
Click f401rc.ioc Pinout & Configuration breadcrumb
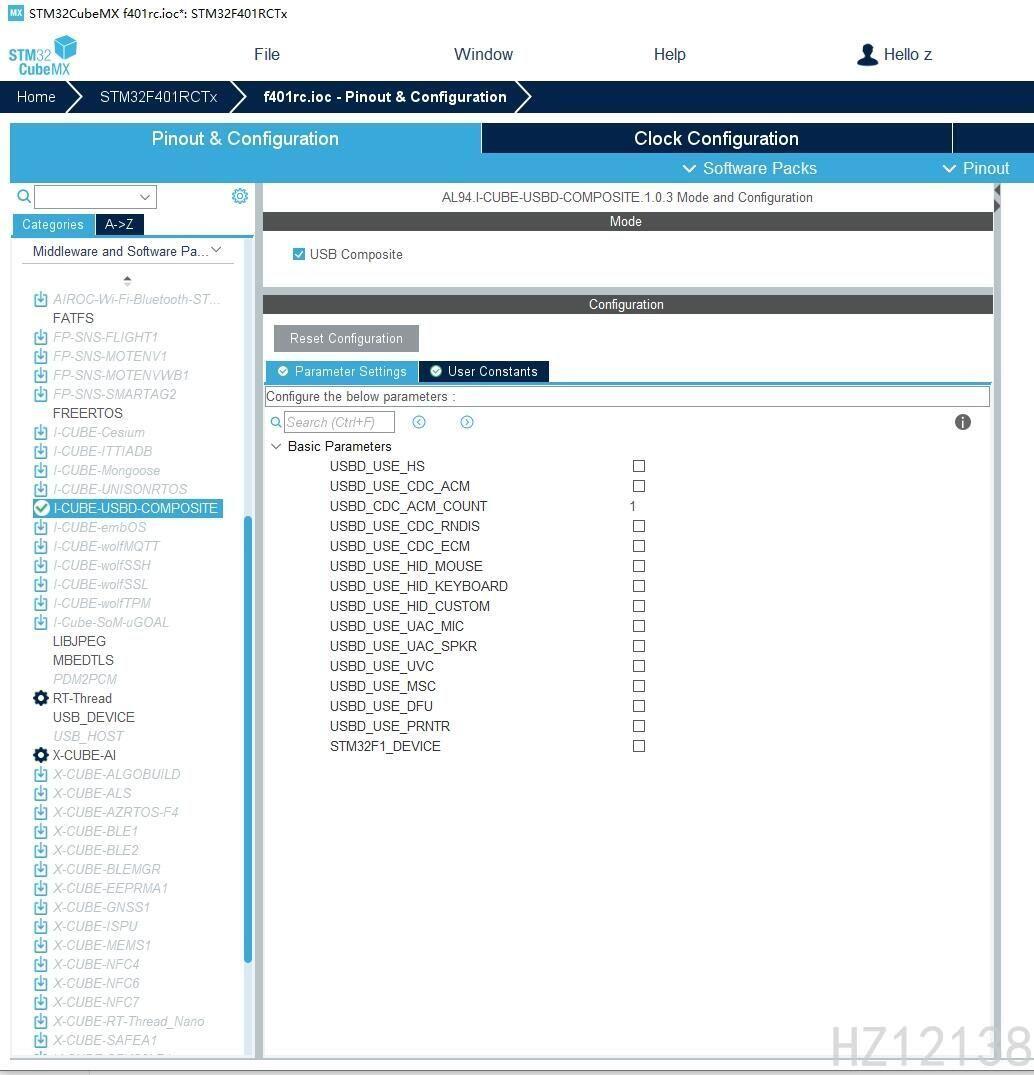tap(385, 97)
